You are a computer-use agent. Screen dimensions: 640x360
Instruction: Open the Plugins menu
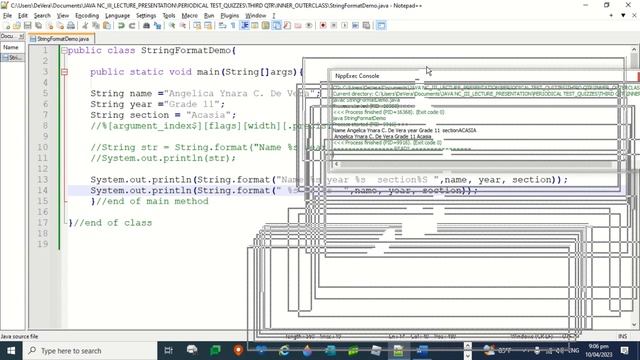(229, 16)
